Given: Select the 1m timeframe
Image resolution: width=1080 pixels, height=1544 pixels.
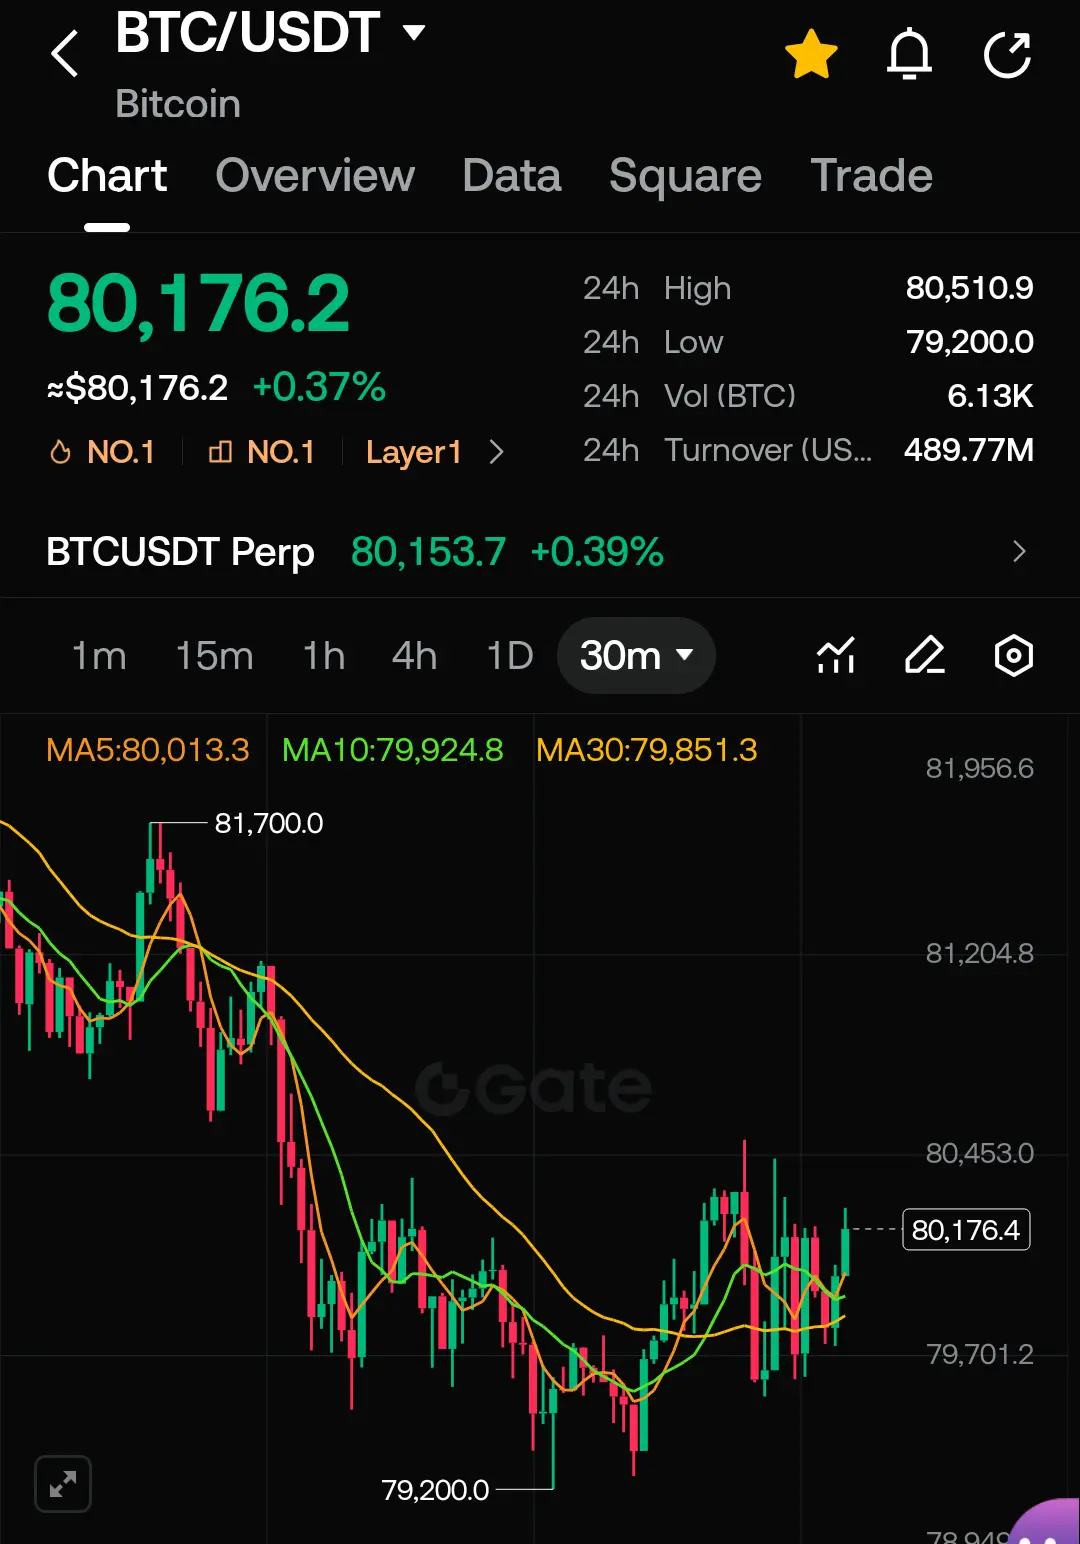Looking at the screenshot, I should point(99,656).
